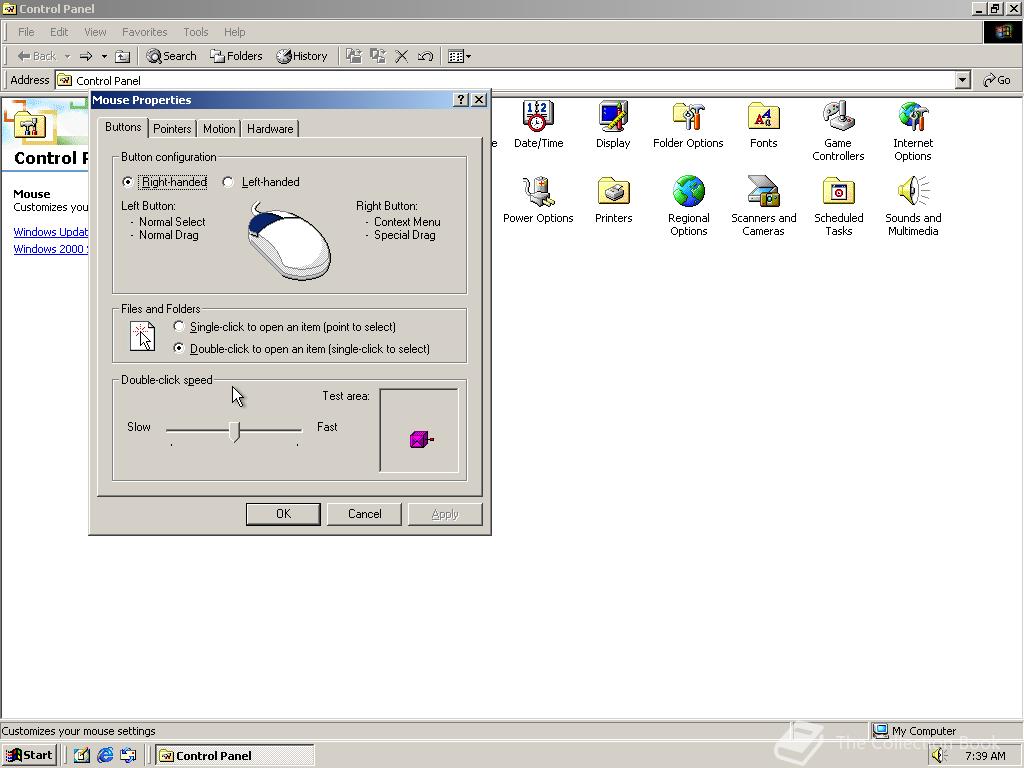Launch Internet Explorer from quick launch
Viewport: 1024px width, 768px height.
pos(104,756)
